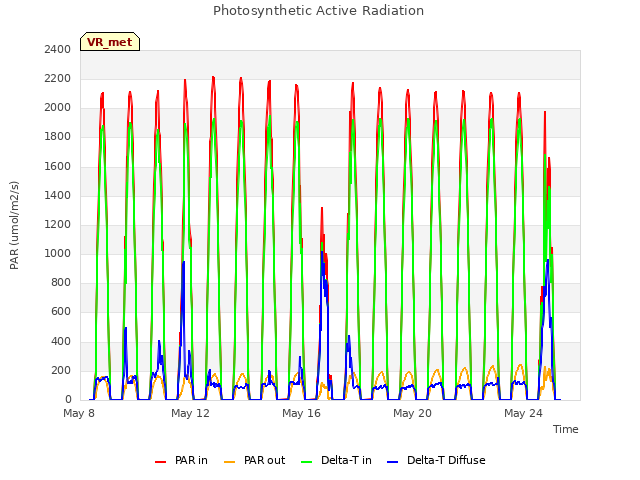640x480 pixels.
Task: Toggle the Delta-T Diffuse legend entry
Action: [x=436, y=460]
